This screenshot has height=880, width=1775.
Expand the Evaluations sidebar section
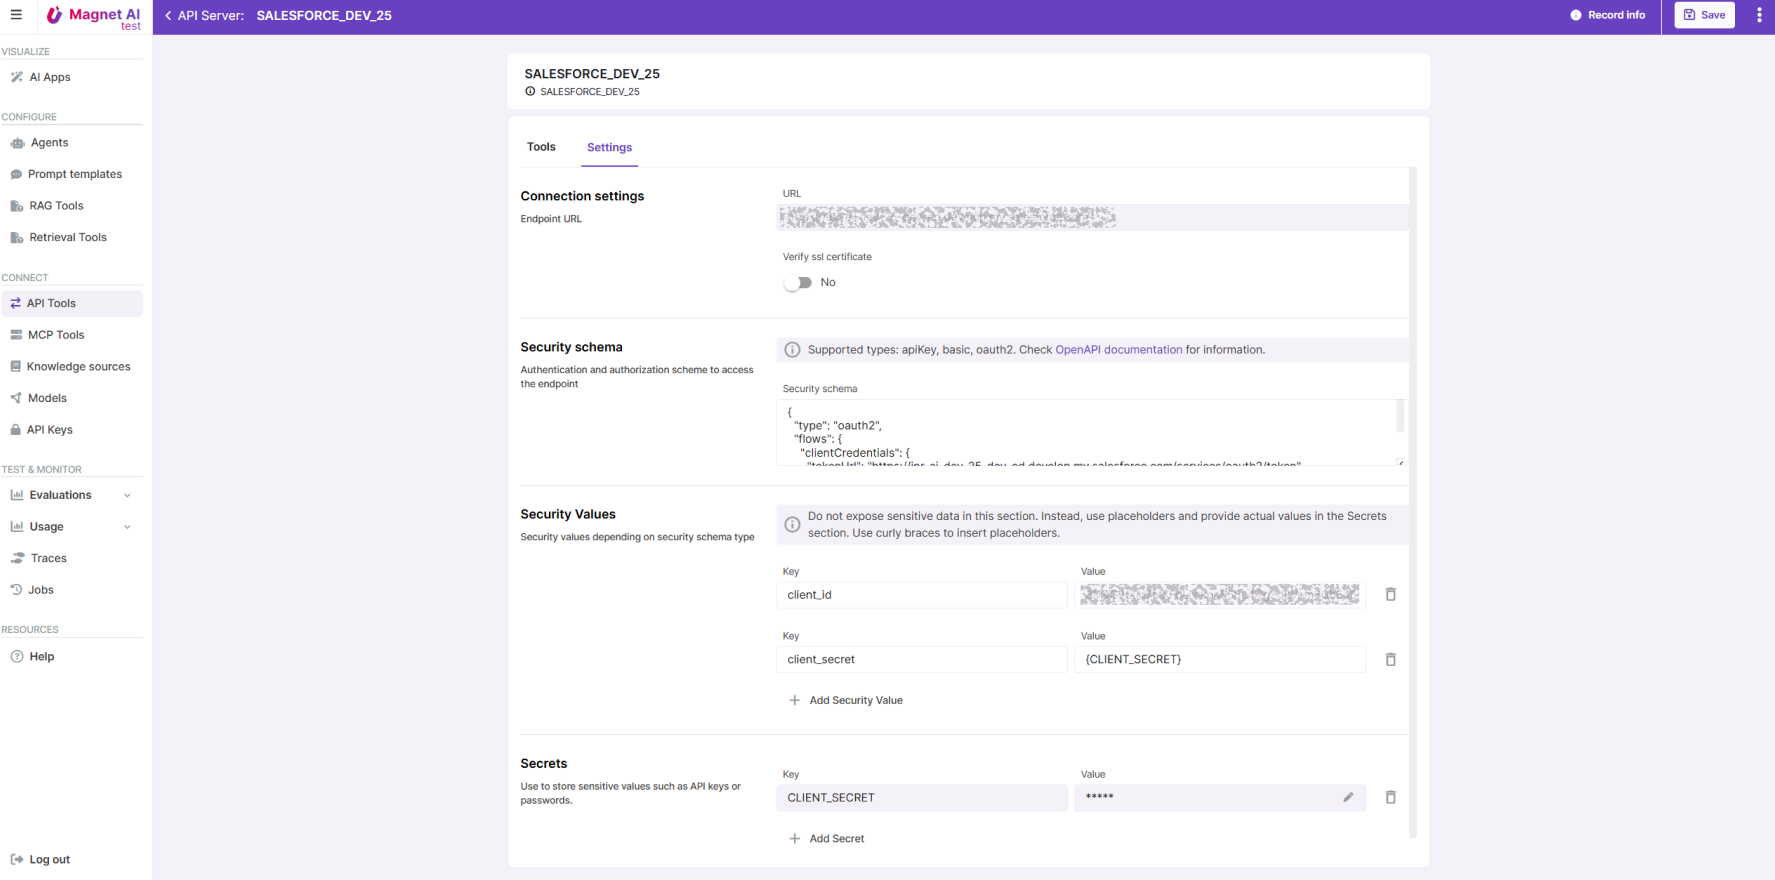(127, 495)
